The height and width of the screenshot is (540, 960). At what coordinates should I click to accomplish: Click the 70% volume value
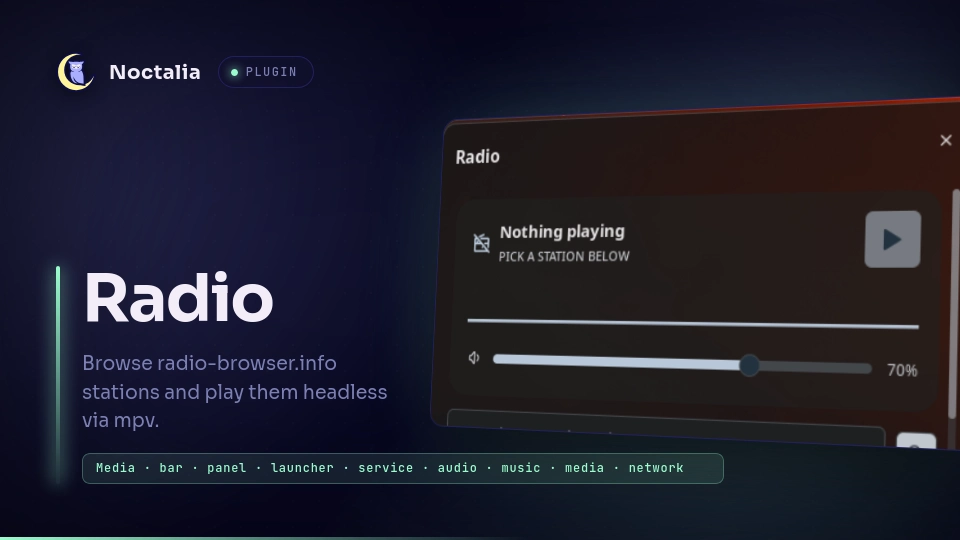(902, 370)
